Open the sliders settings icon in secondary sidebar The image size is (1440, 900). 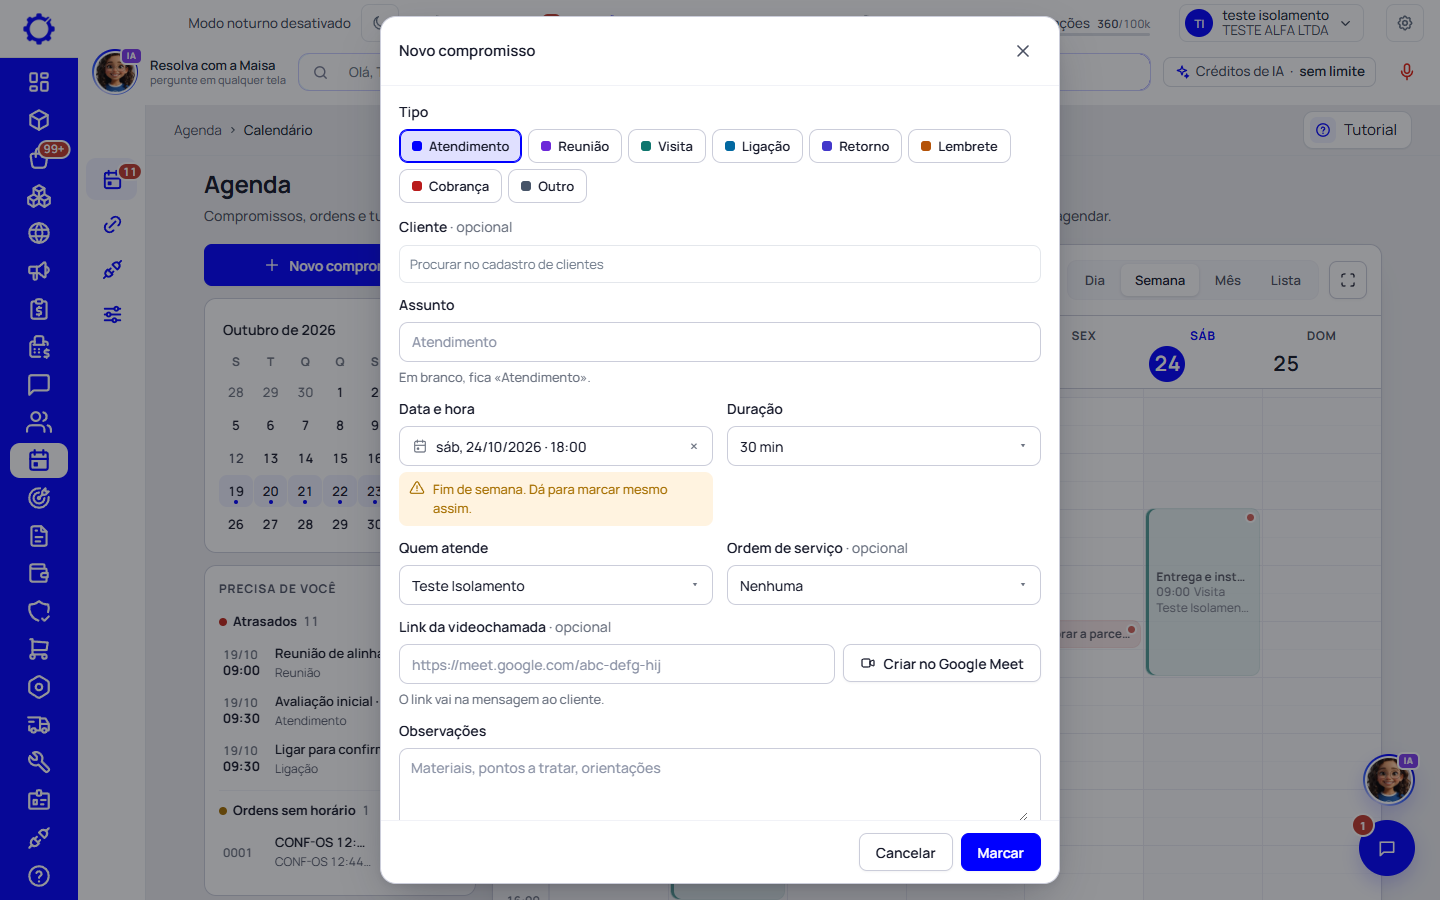(113, 315)
